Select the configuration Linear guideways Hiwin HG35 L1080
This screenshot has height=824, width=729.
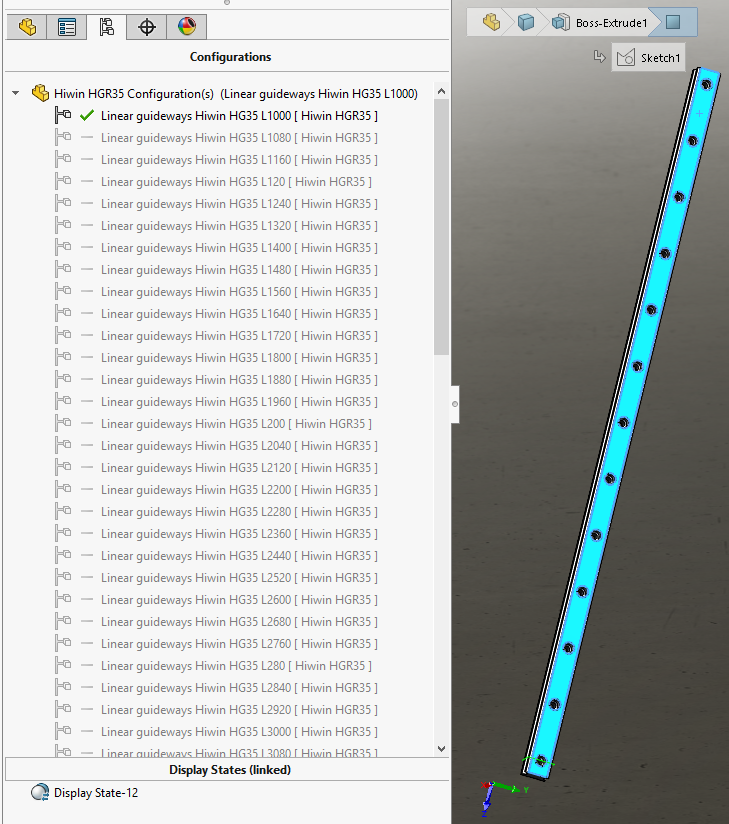[239, 138]
